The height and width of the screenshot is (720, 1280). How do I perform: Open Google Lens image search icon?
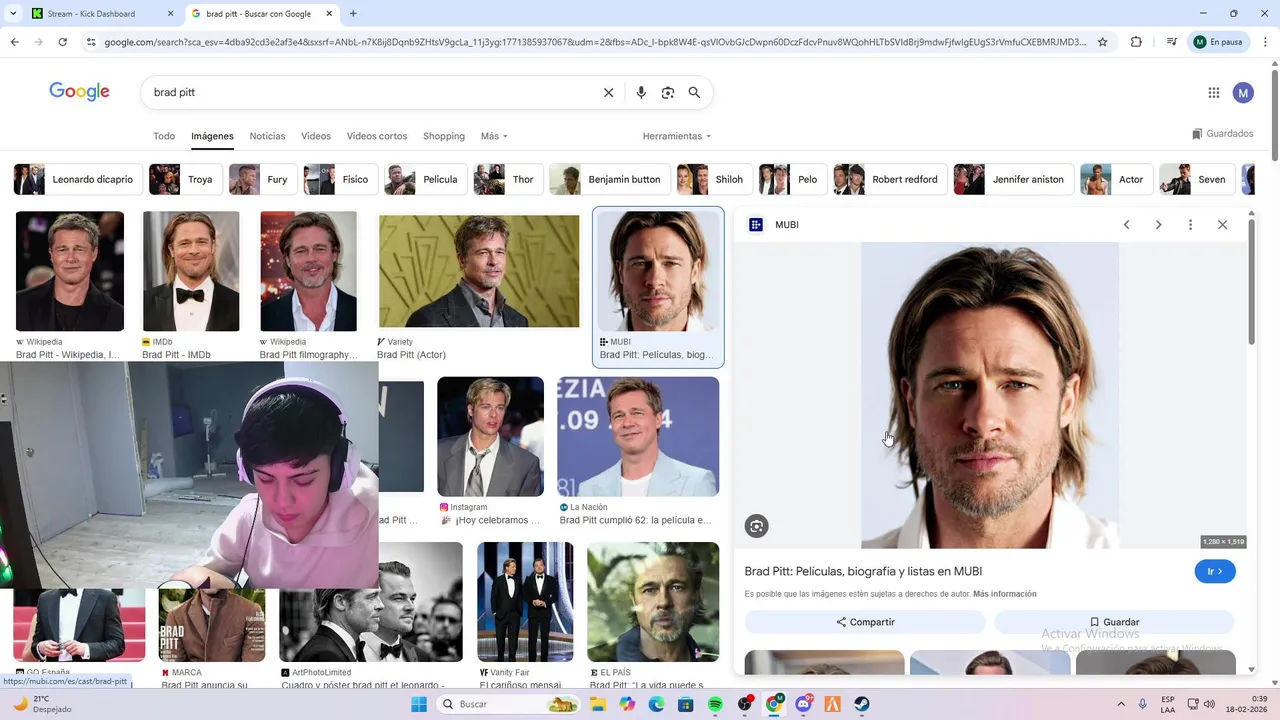pyautogui.click(x=668, y=92)
